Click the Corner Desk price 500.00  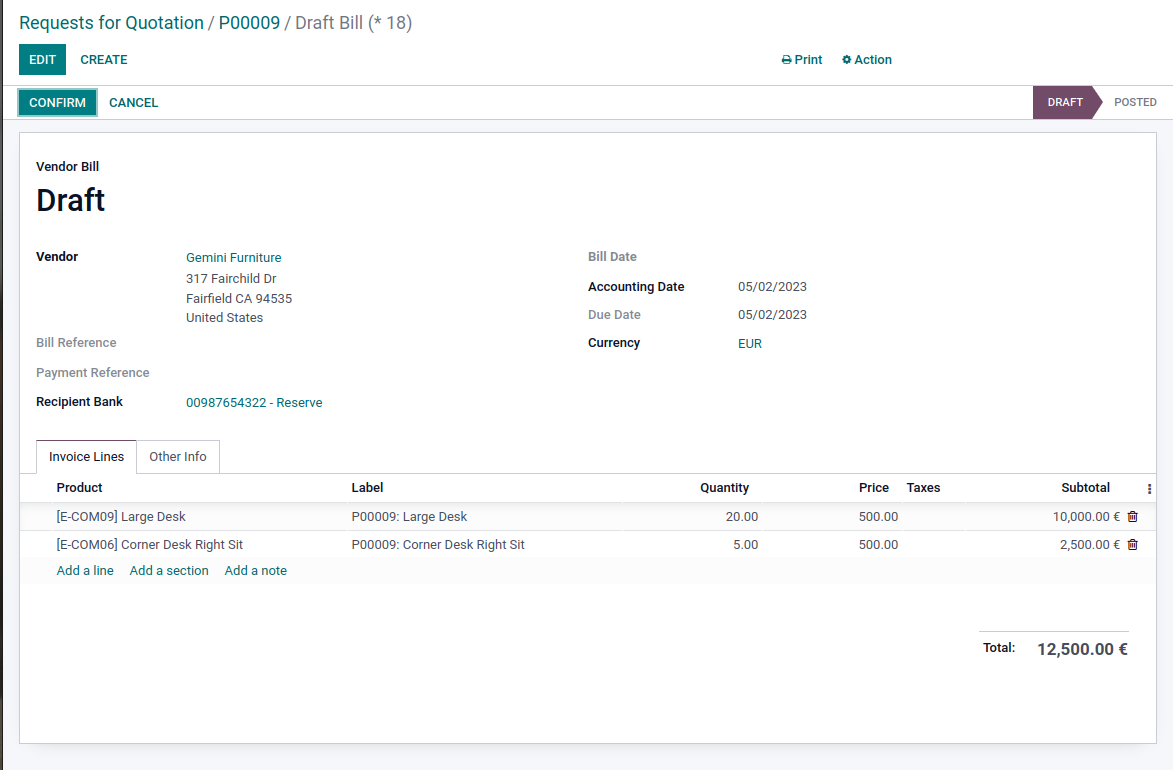878,545
